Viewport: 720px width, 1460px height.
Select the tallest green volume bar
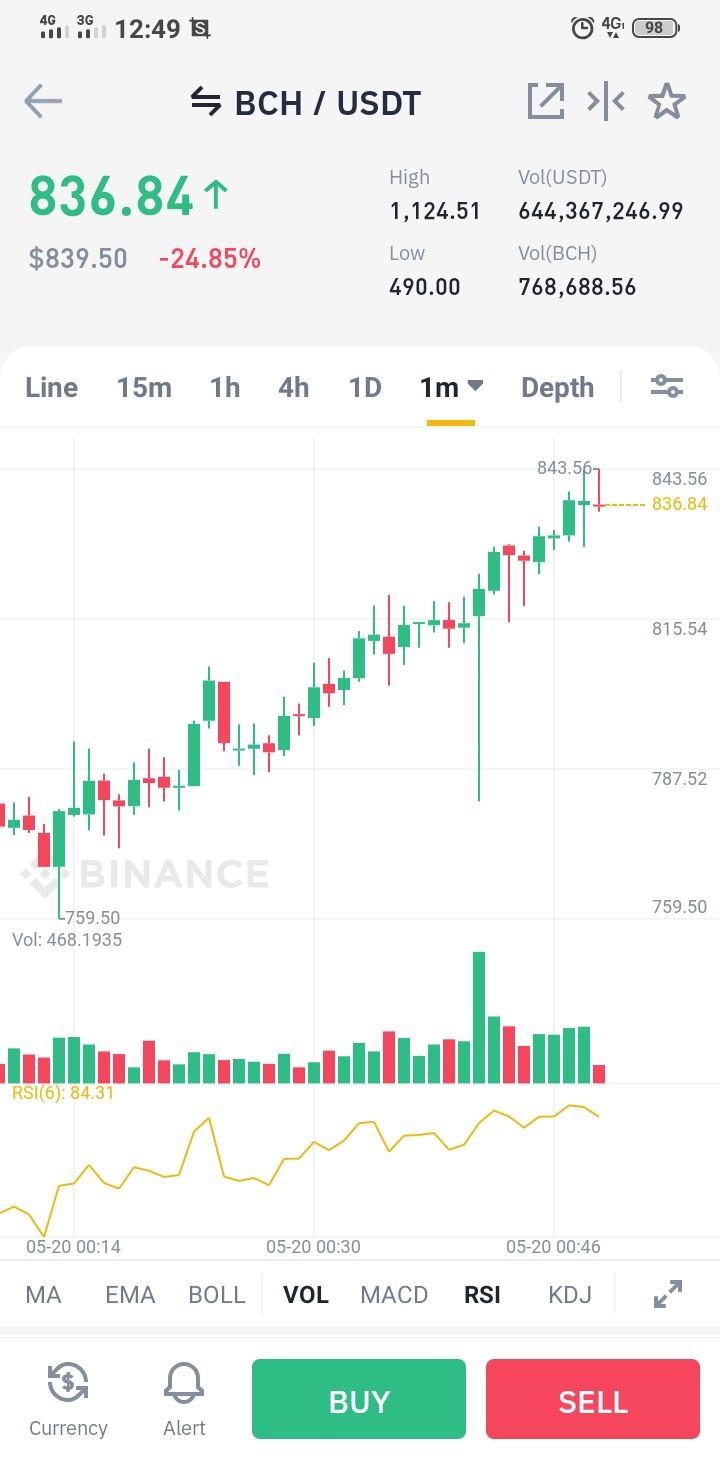click(x=479, y=1017)
